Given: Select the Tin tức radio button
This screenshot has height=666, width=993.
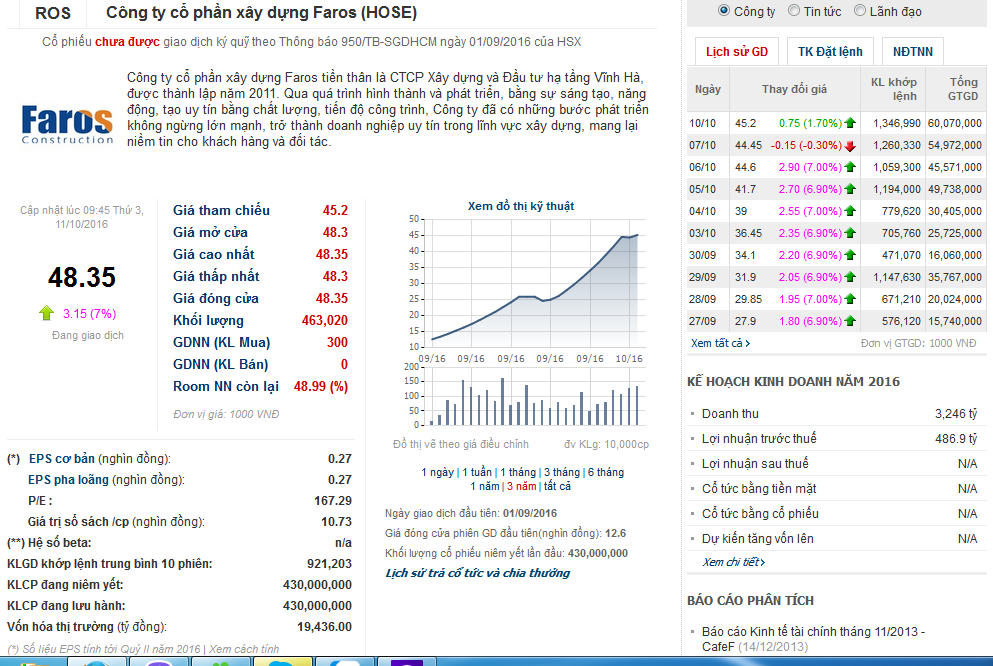Looking at the screenshot, I should (x=794, y=10).
